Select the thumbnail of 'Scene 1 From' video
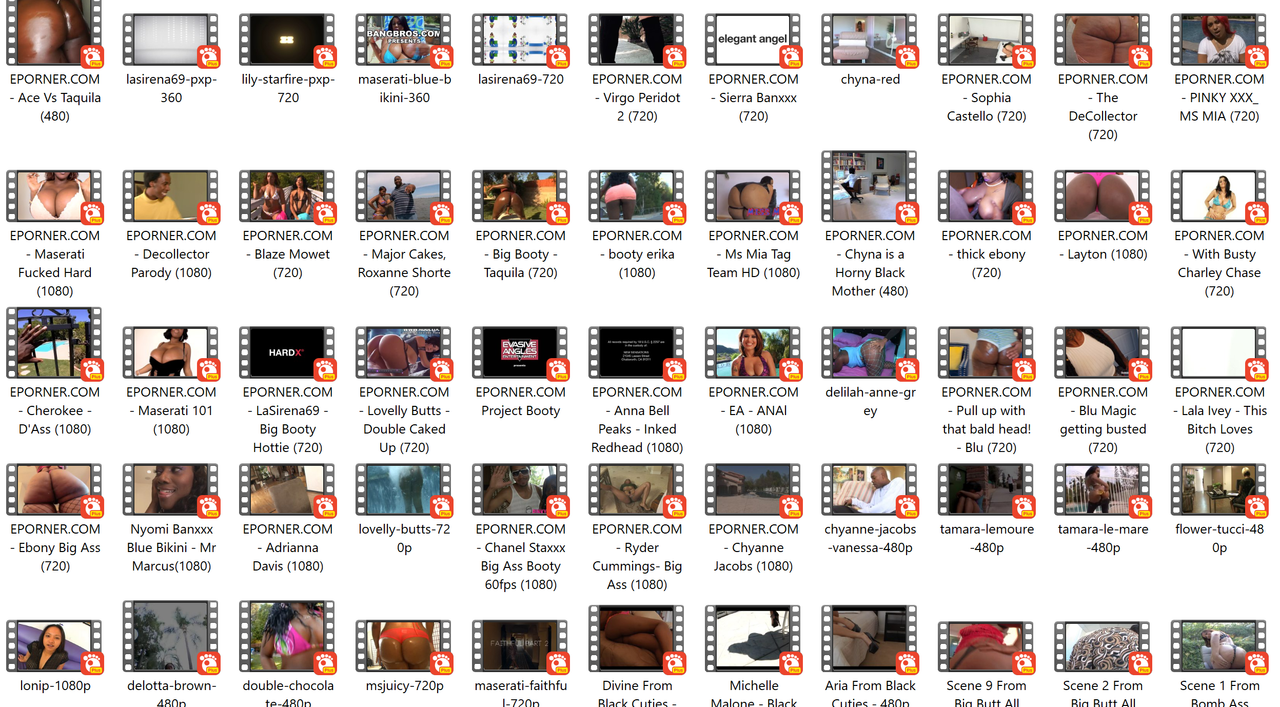 coord(1219,646)
